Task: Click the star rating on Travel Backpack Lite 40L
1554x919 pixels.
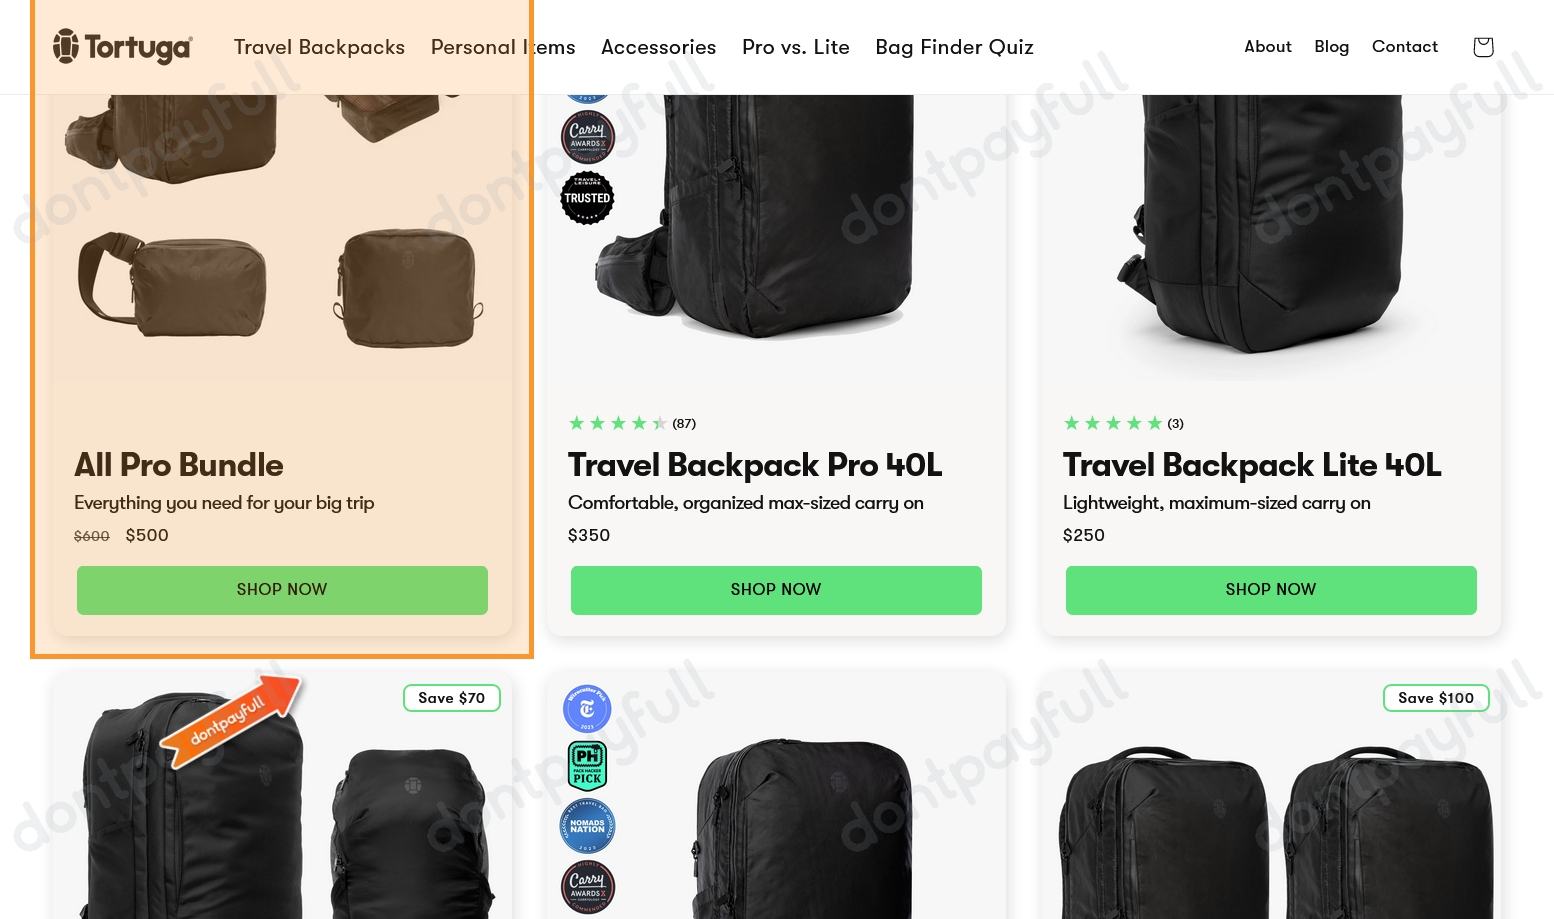Action: 1113,423
